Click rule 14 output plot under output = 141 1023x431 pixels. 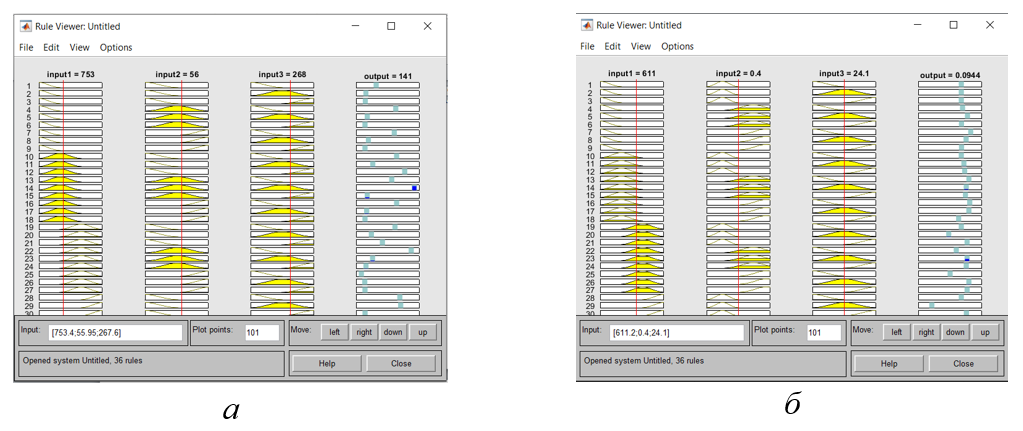coord(388,188)
